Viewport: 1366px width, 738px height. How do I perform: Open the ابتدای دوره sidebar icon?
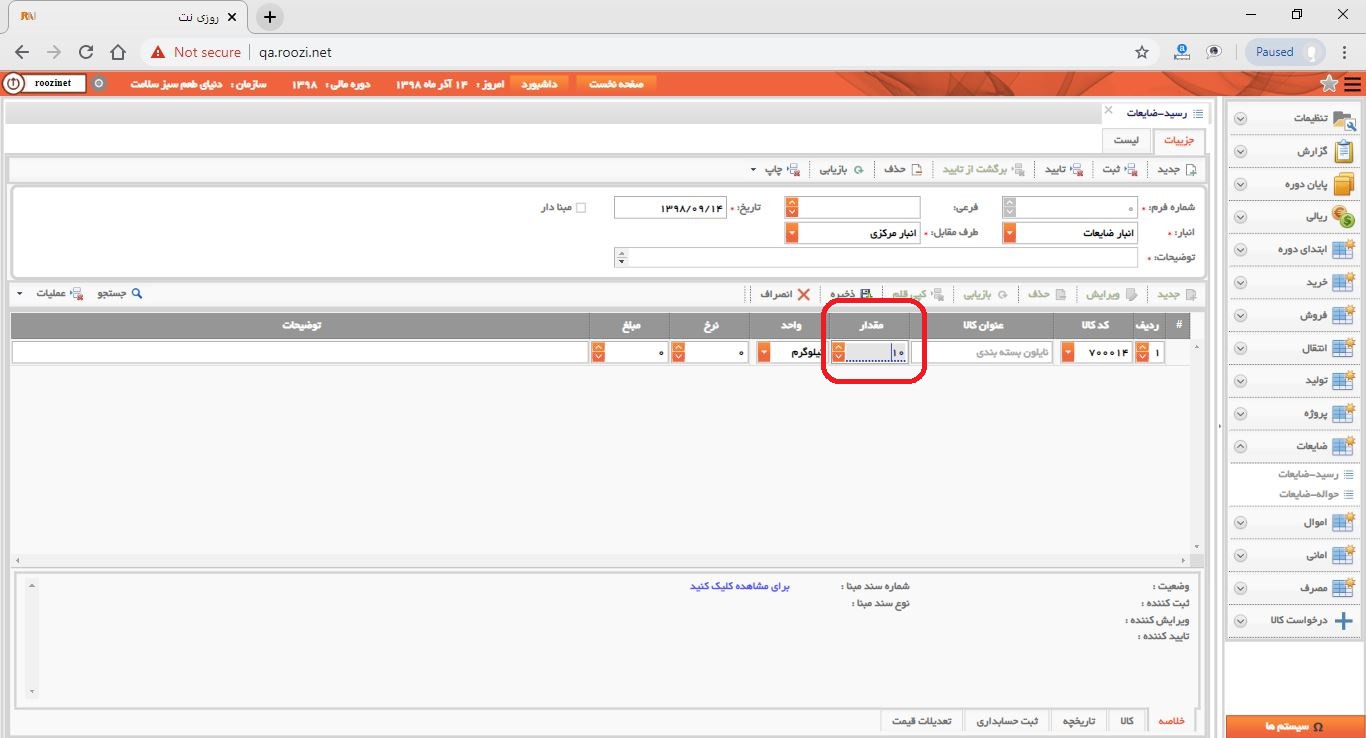[1344, 250]
